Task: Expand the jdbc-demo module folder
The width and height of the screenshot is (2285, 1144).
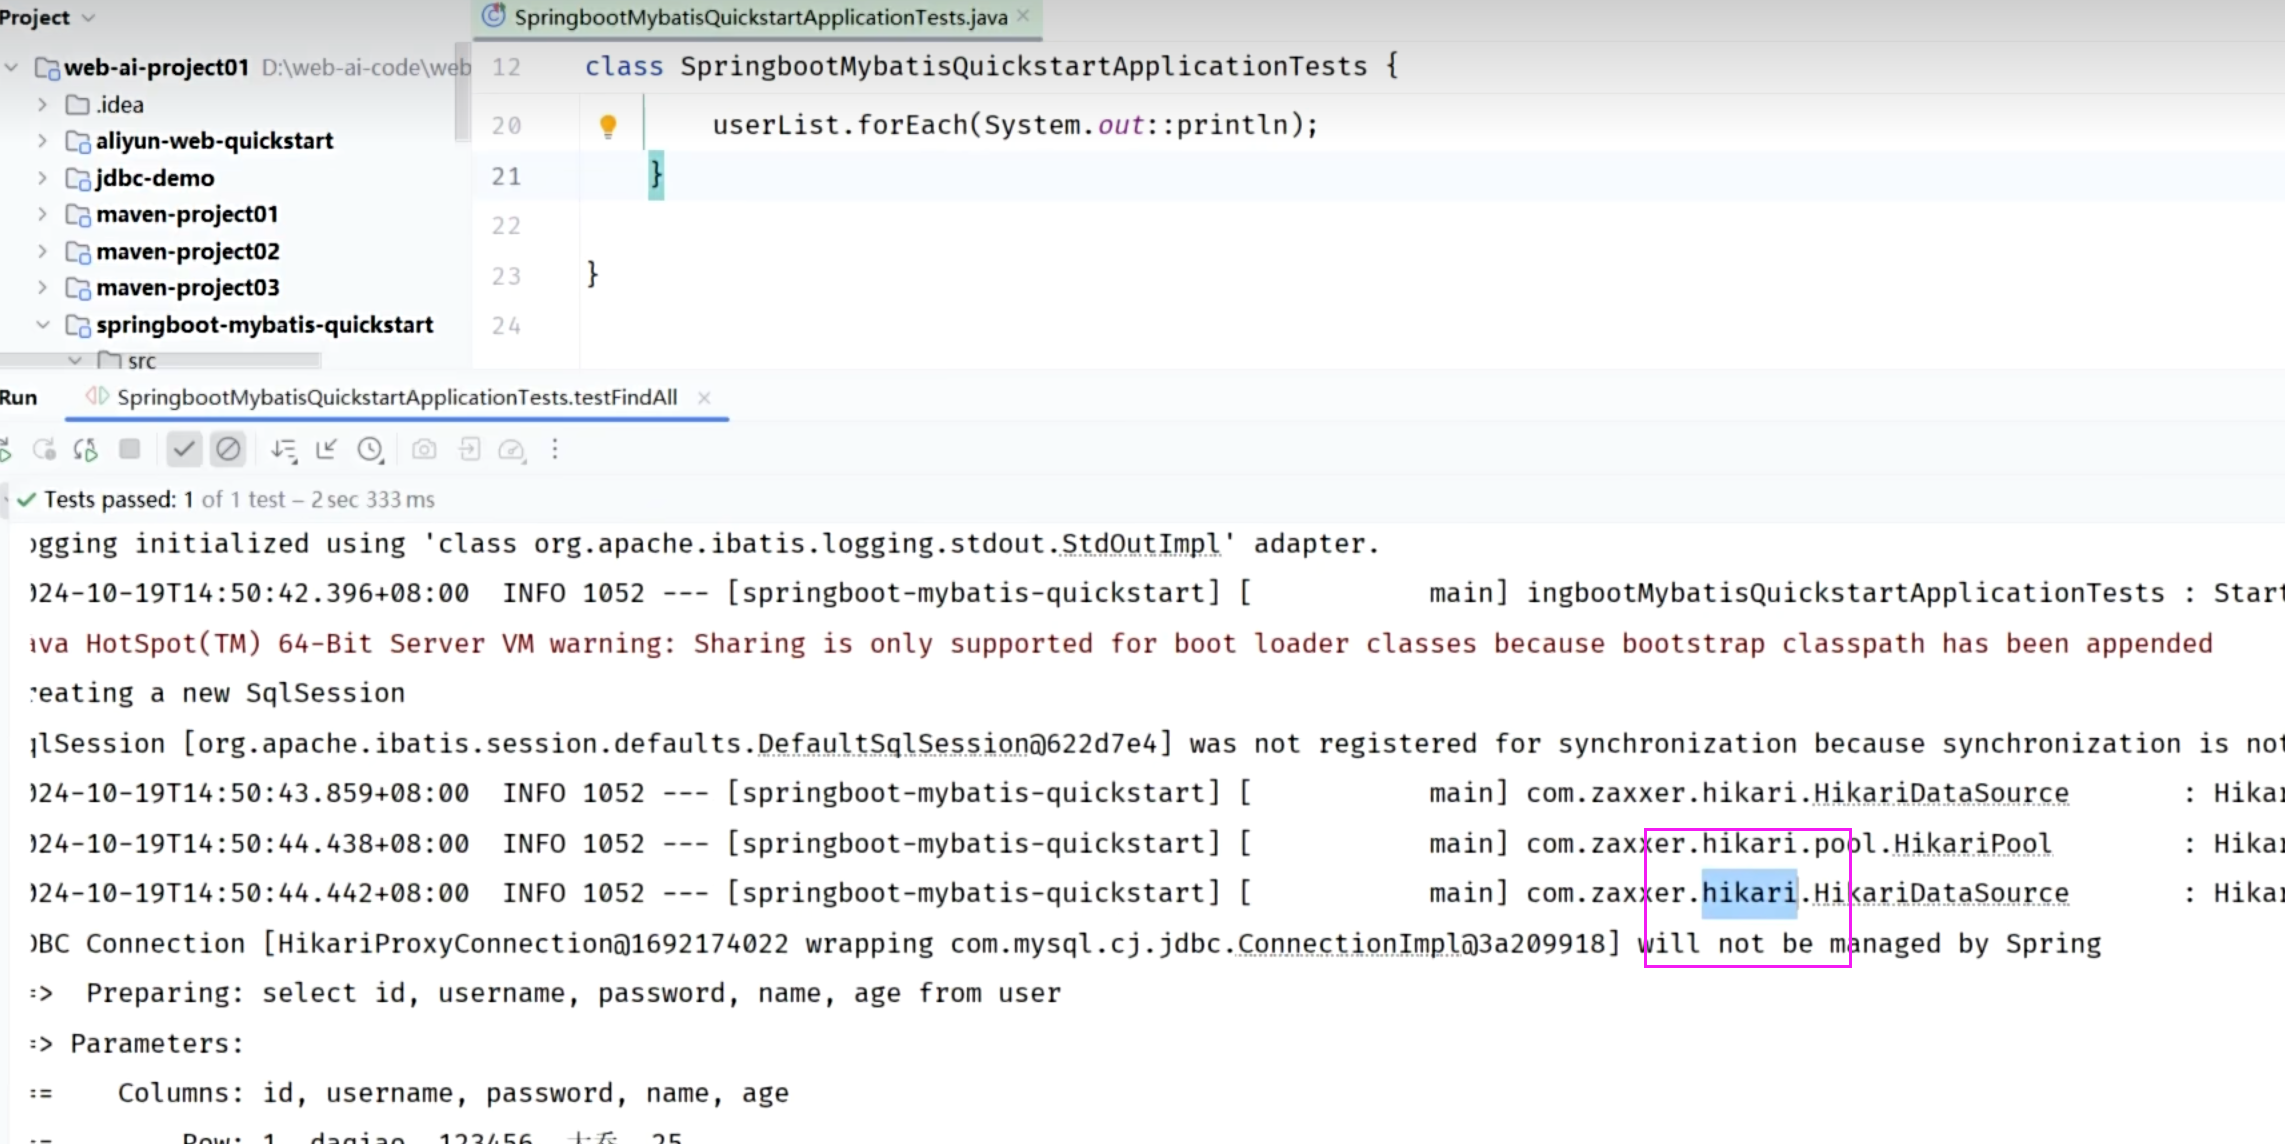Action: (x=42, y=178)
